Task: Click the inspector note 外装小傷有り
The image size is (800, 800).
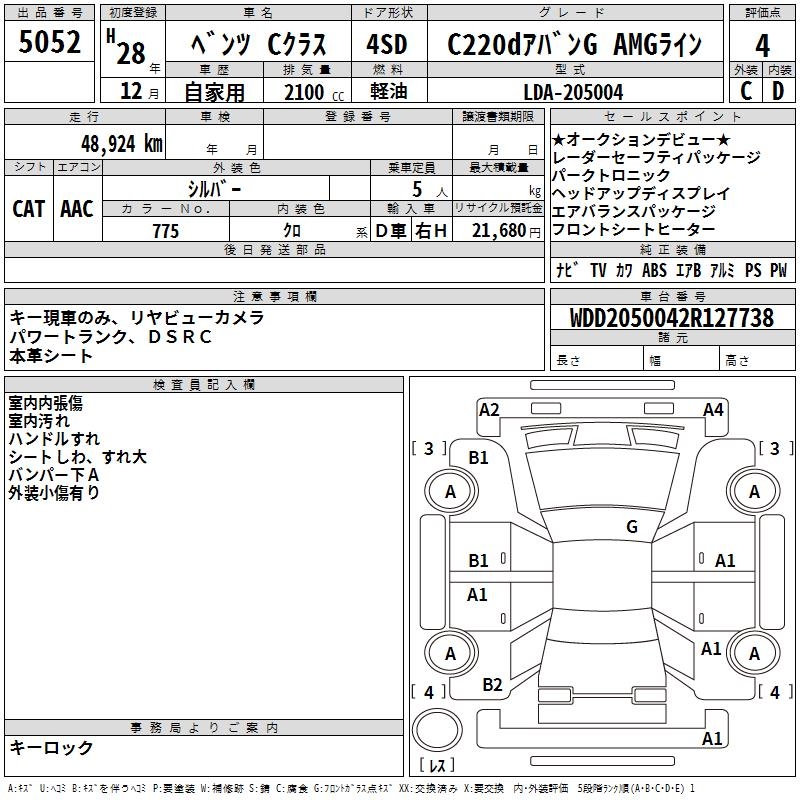Action: pyautogui.click(x=54, y=492)
